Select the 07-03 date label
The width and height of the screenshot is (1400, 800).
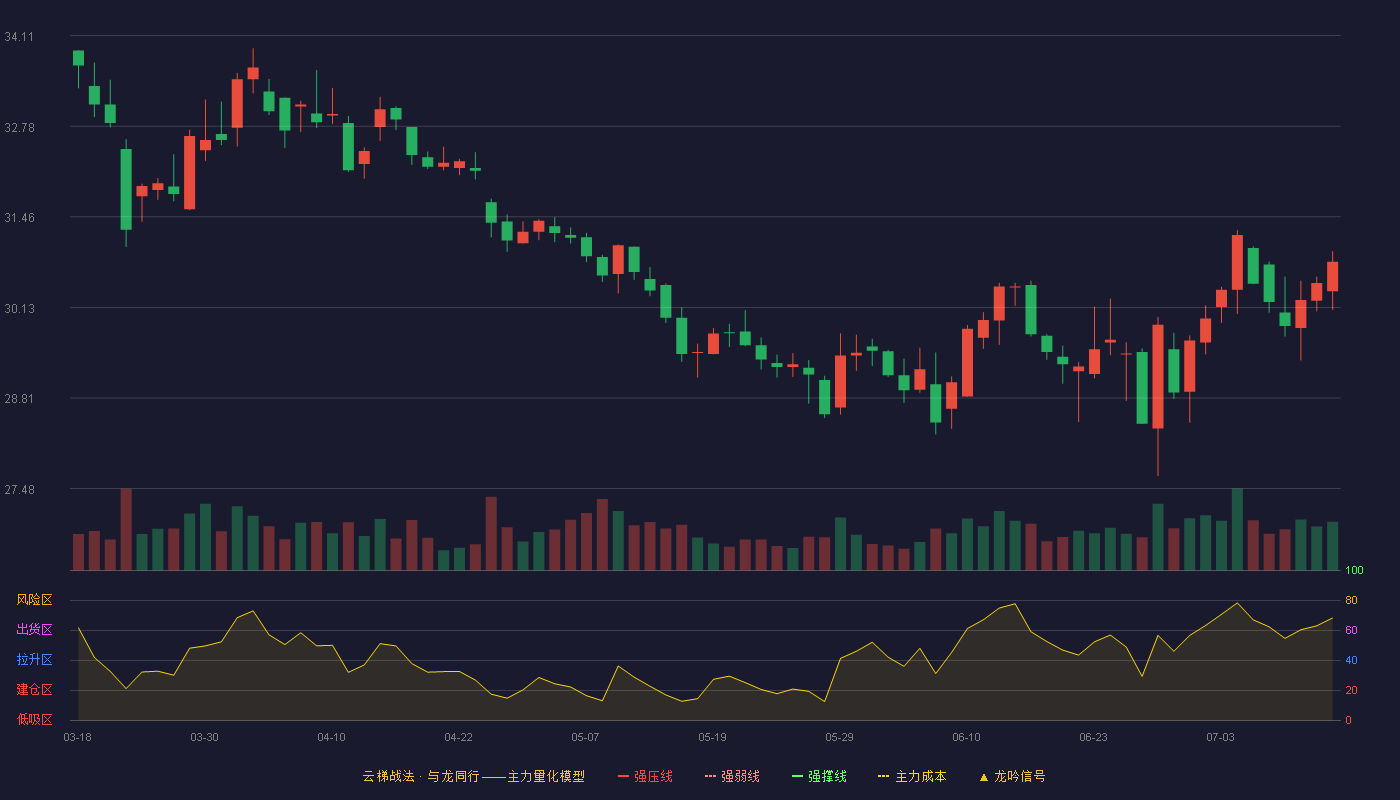coord(1220,737)
